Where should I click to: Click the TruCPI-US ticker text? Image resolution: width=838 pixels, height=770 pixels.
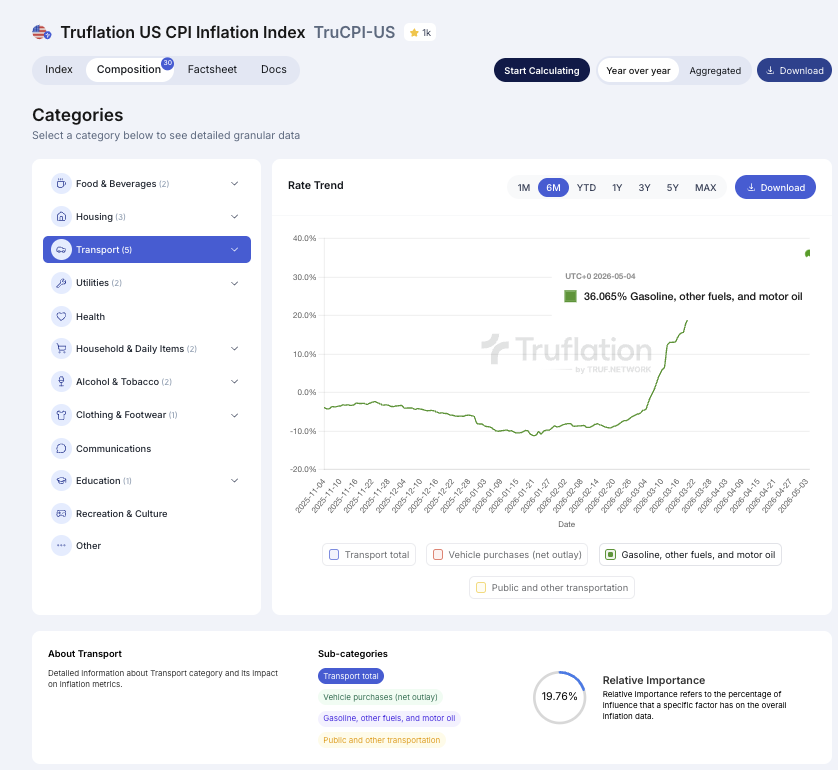pyautogui.click(x=354, y=33)
